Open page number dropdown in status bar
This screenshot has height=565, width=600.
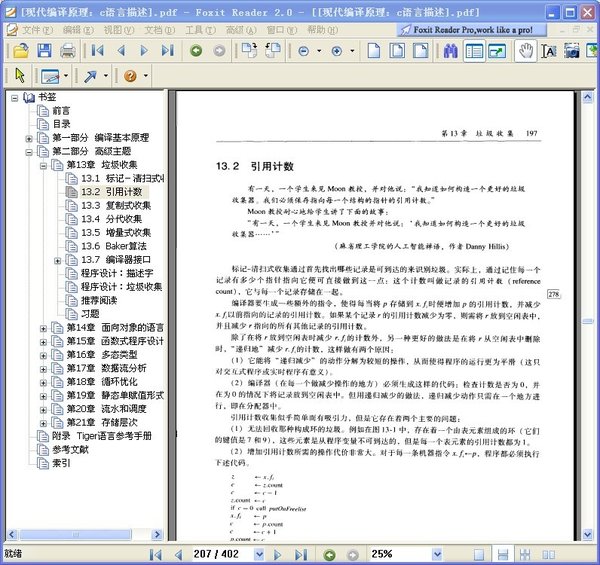[x=259, y=554]
